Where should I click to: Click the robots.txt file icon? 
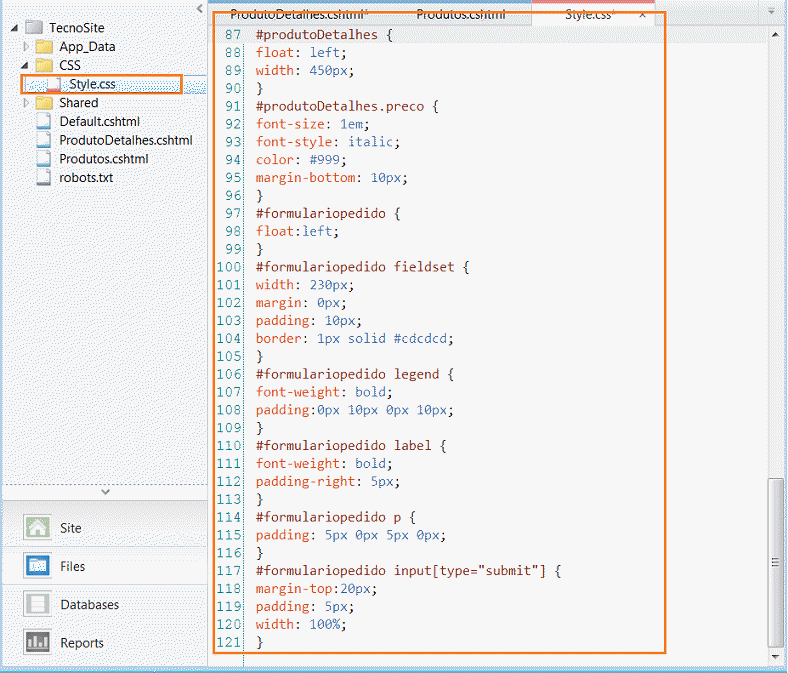(44, 177)
